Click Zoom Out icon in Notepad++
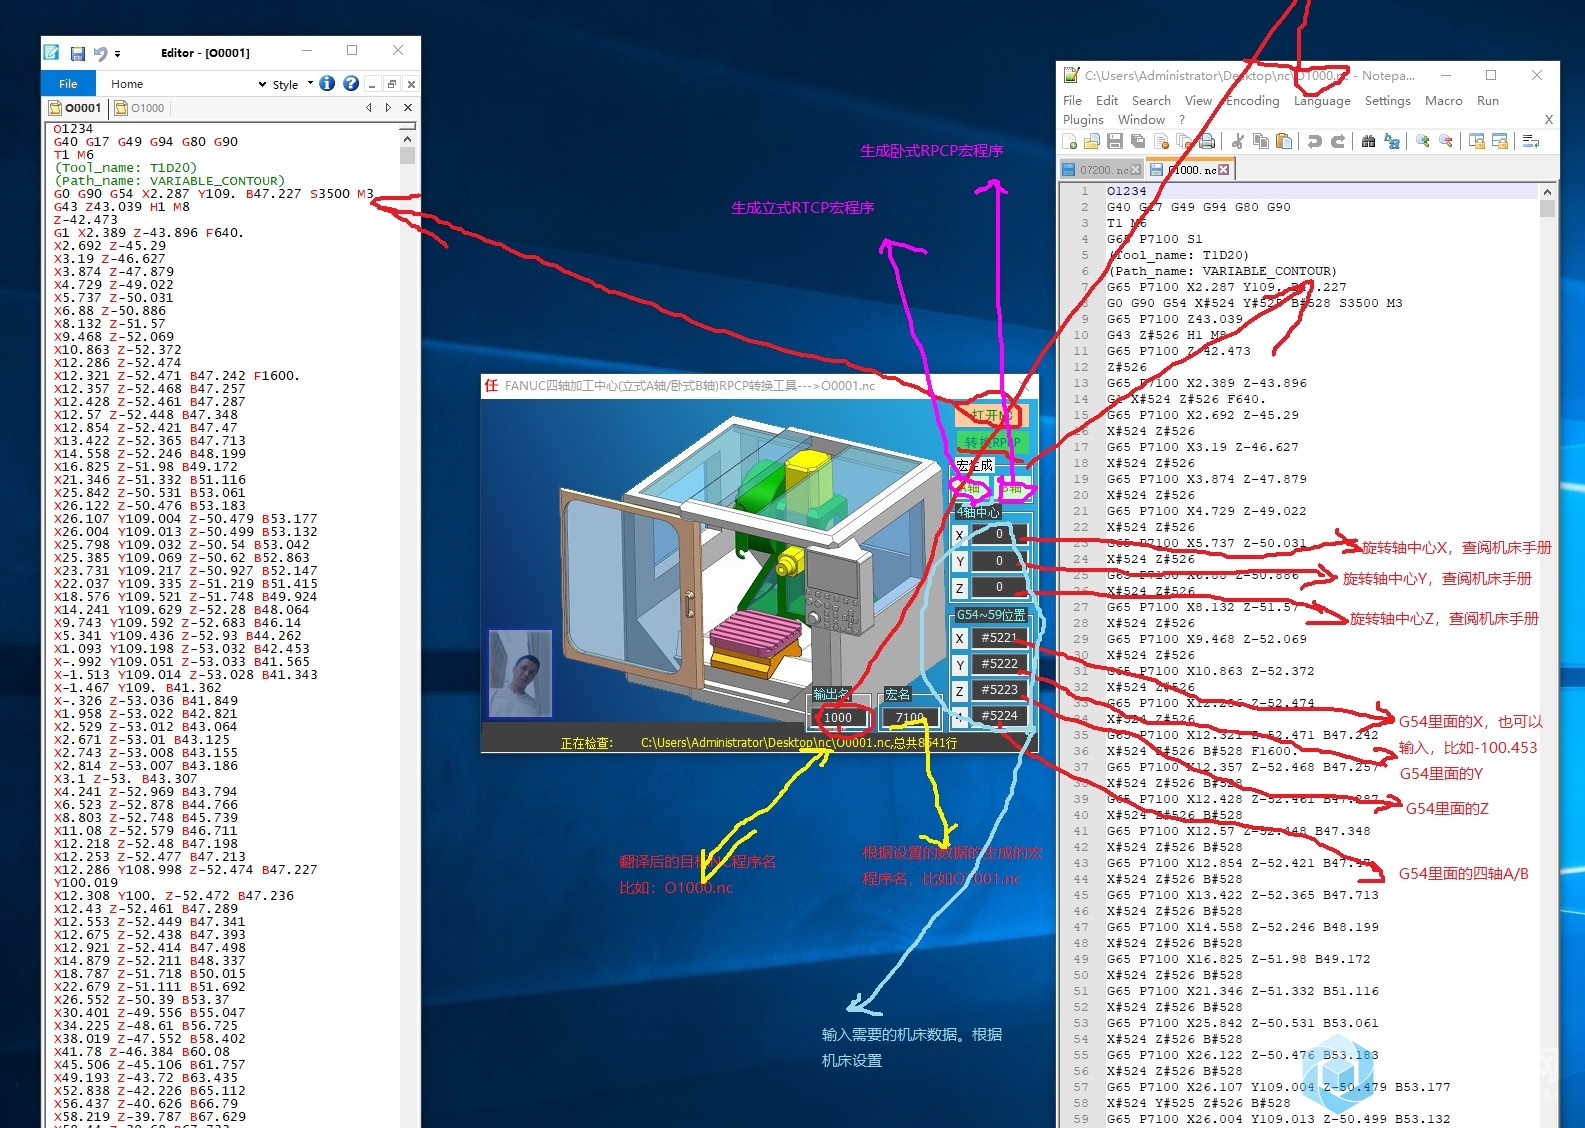 (1445, 142)
